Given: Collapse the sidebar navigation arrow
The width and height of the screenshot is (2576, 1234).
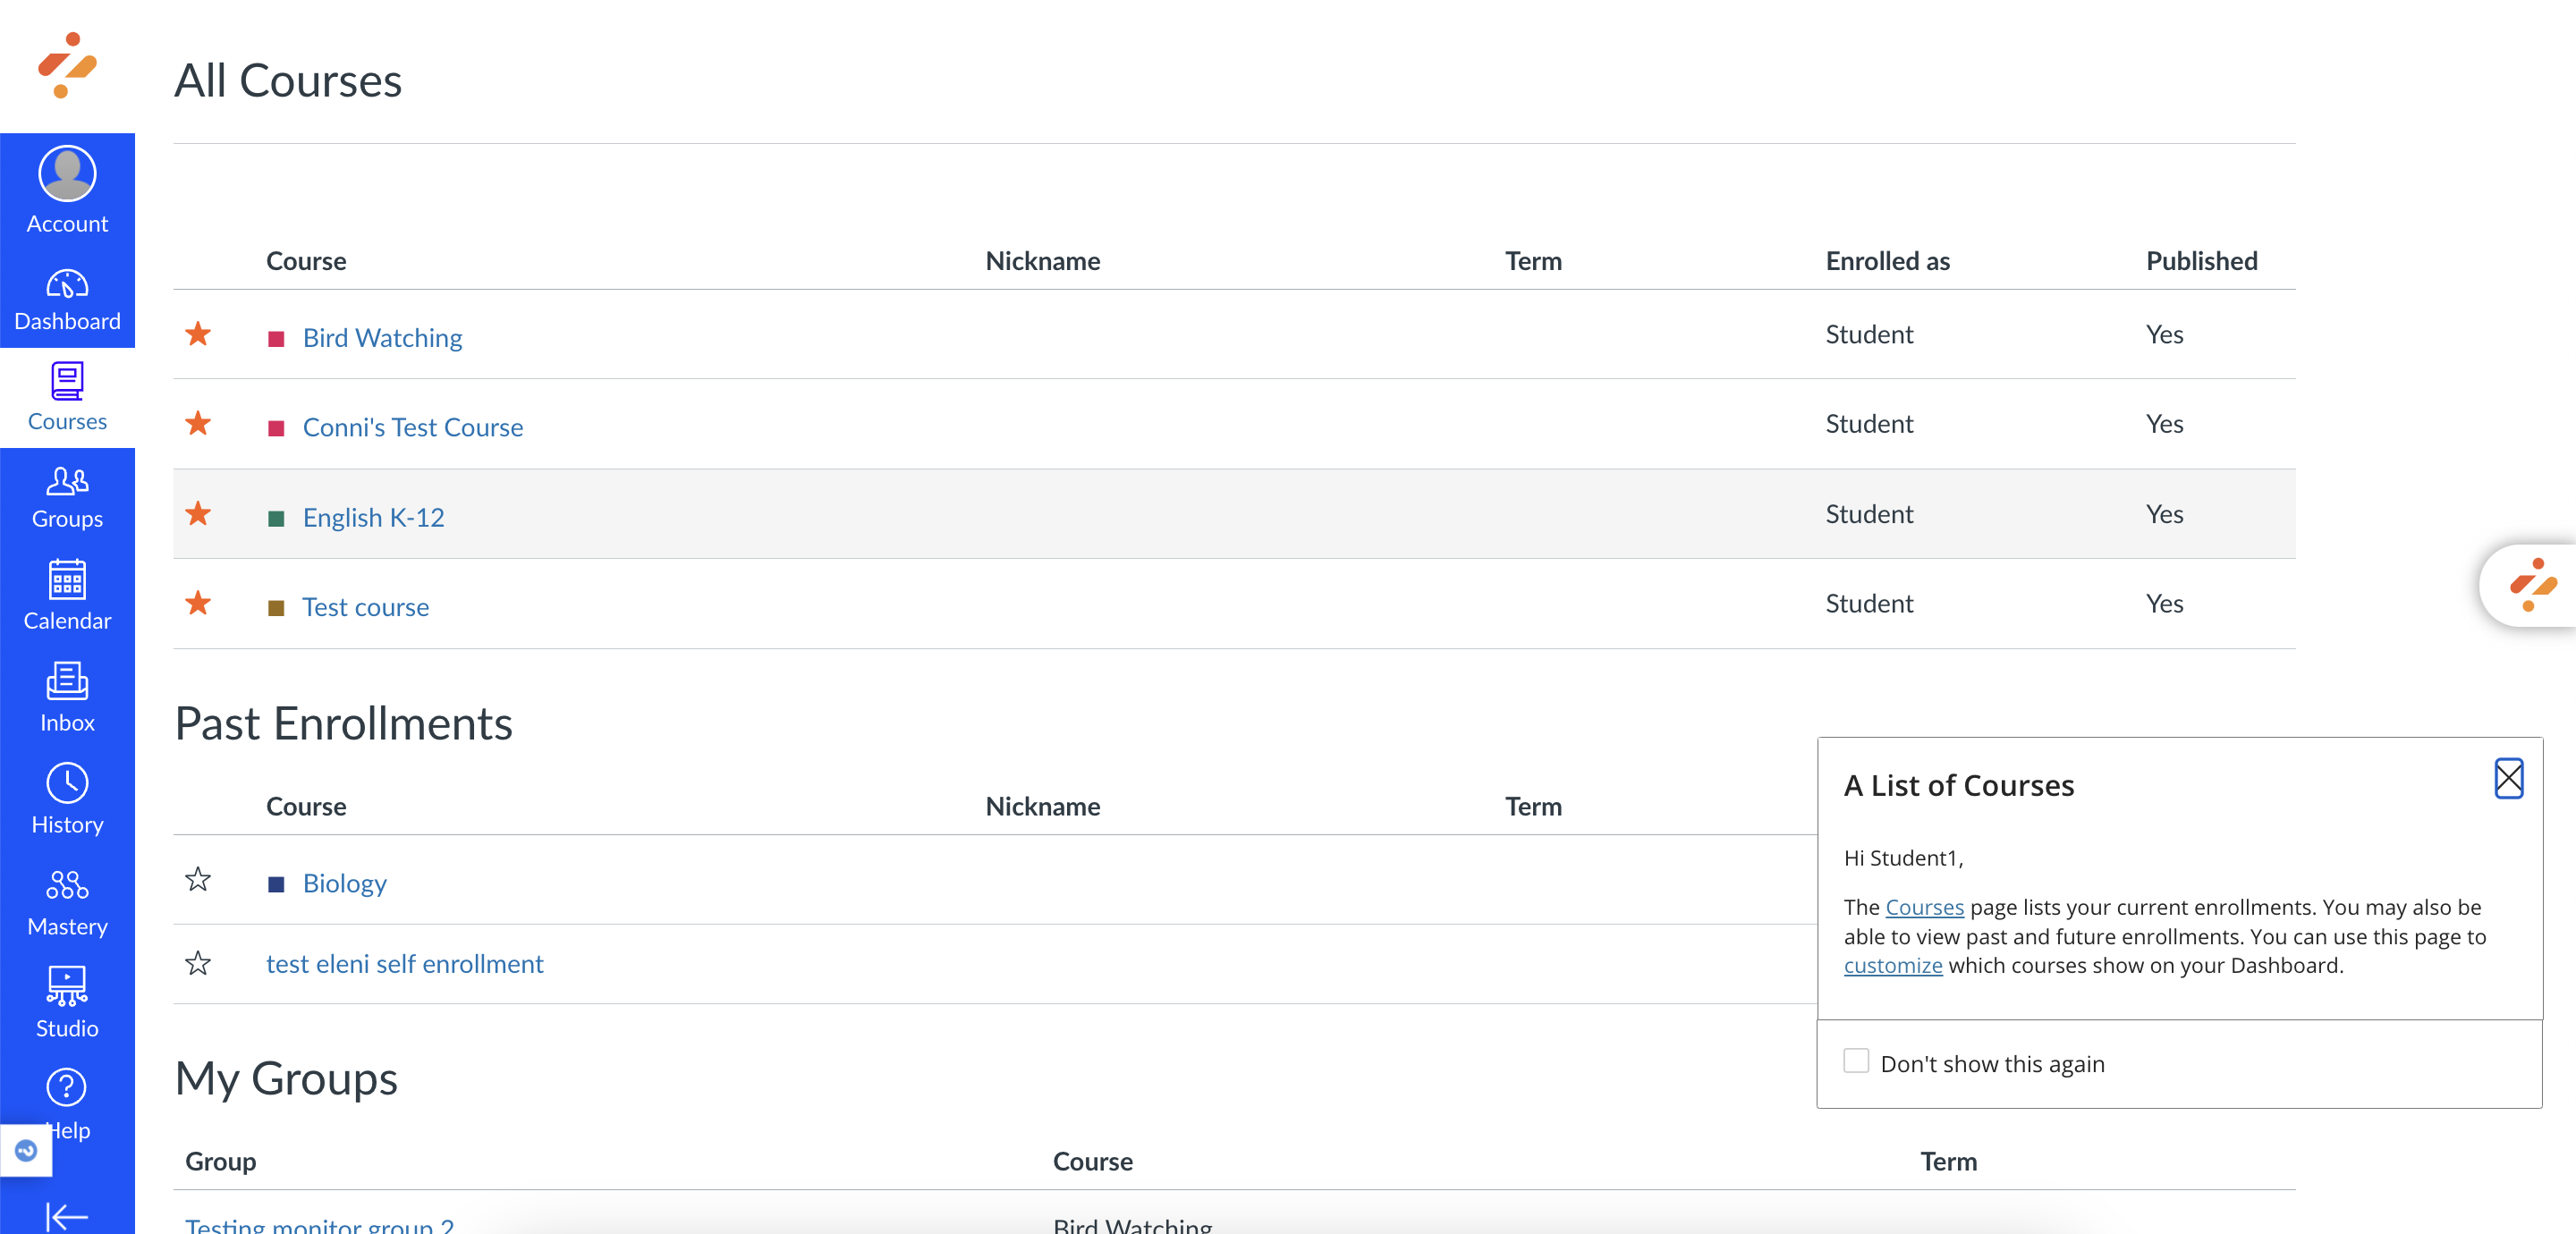Looking at the screenshot, I should pos(67,1216).
